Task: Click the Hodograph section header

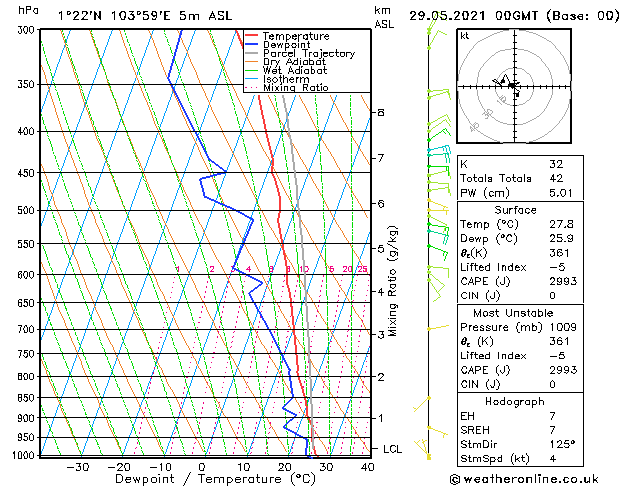Action: [x=515, y=401]
